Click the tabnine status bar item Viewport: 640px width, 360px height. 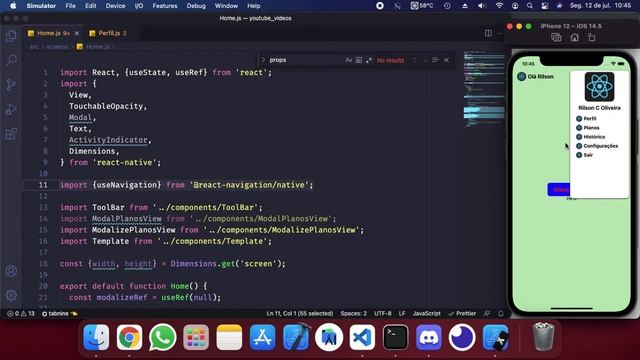point(60,313)
